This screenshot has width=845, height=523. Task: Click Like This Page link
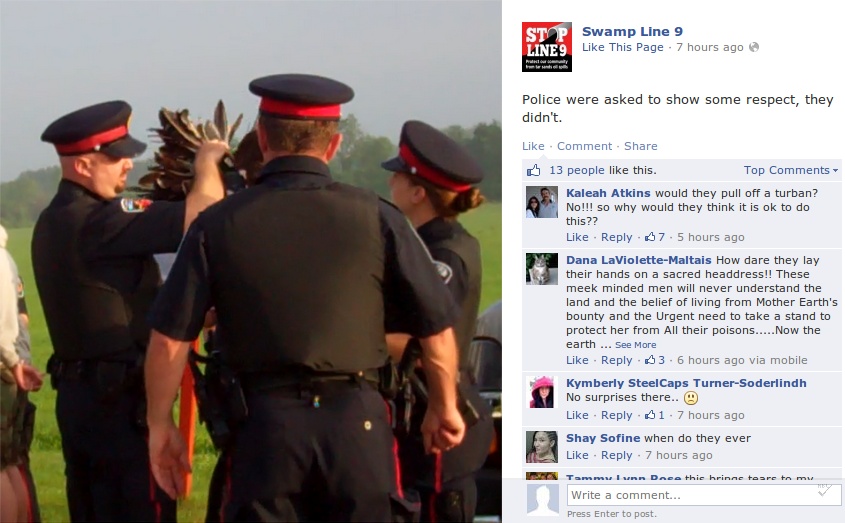(x=622, y=47)
